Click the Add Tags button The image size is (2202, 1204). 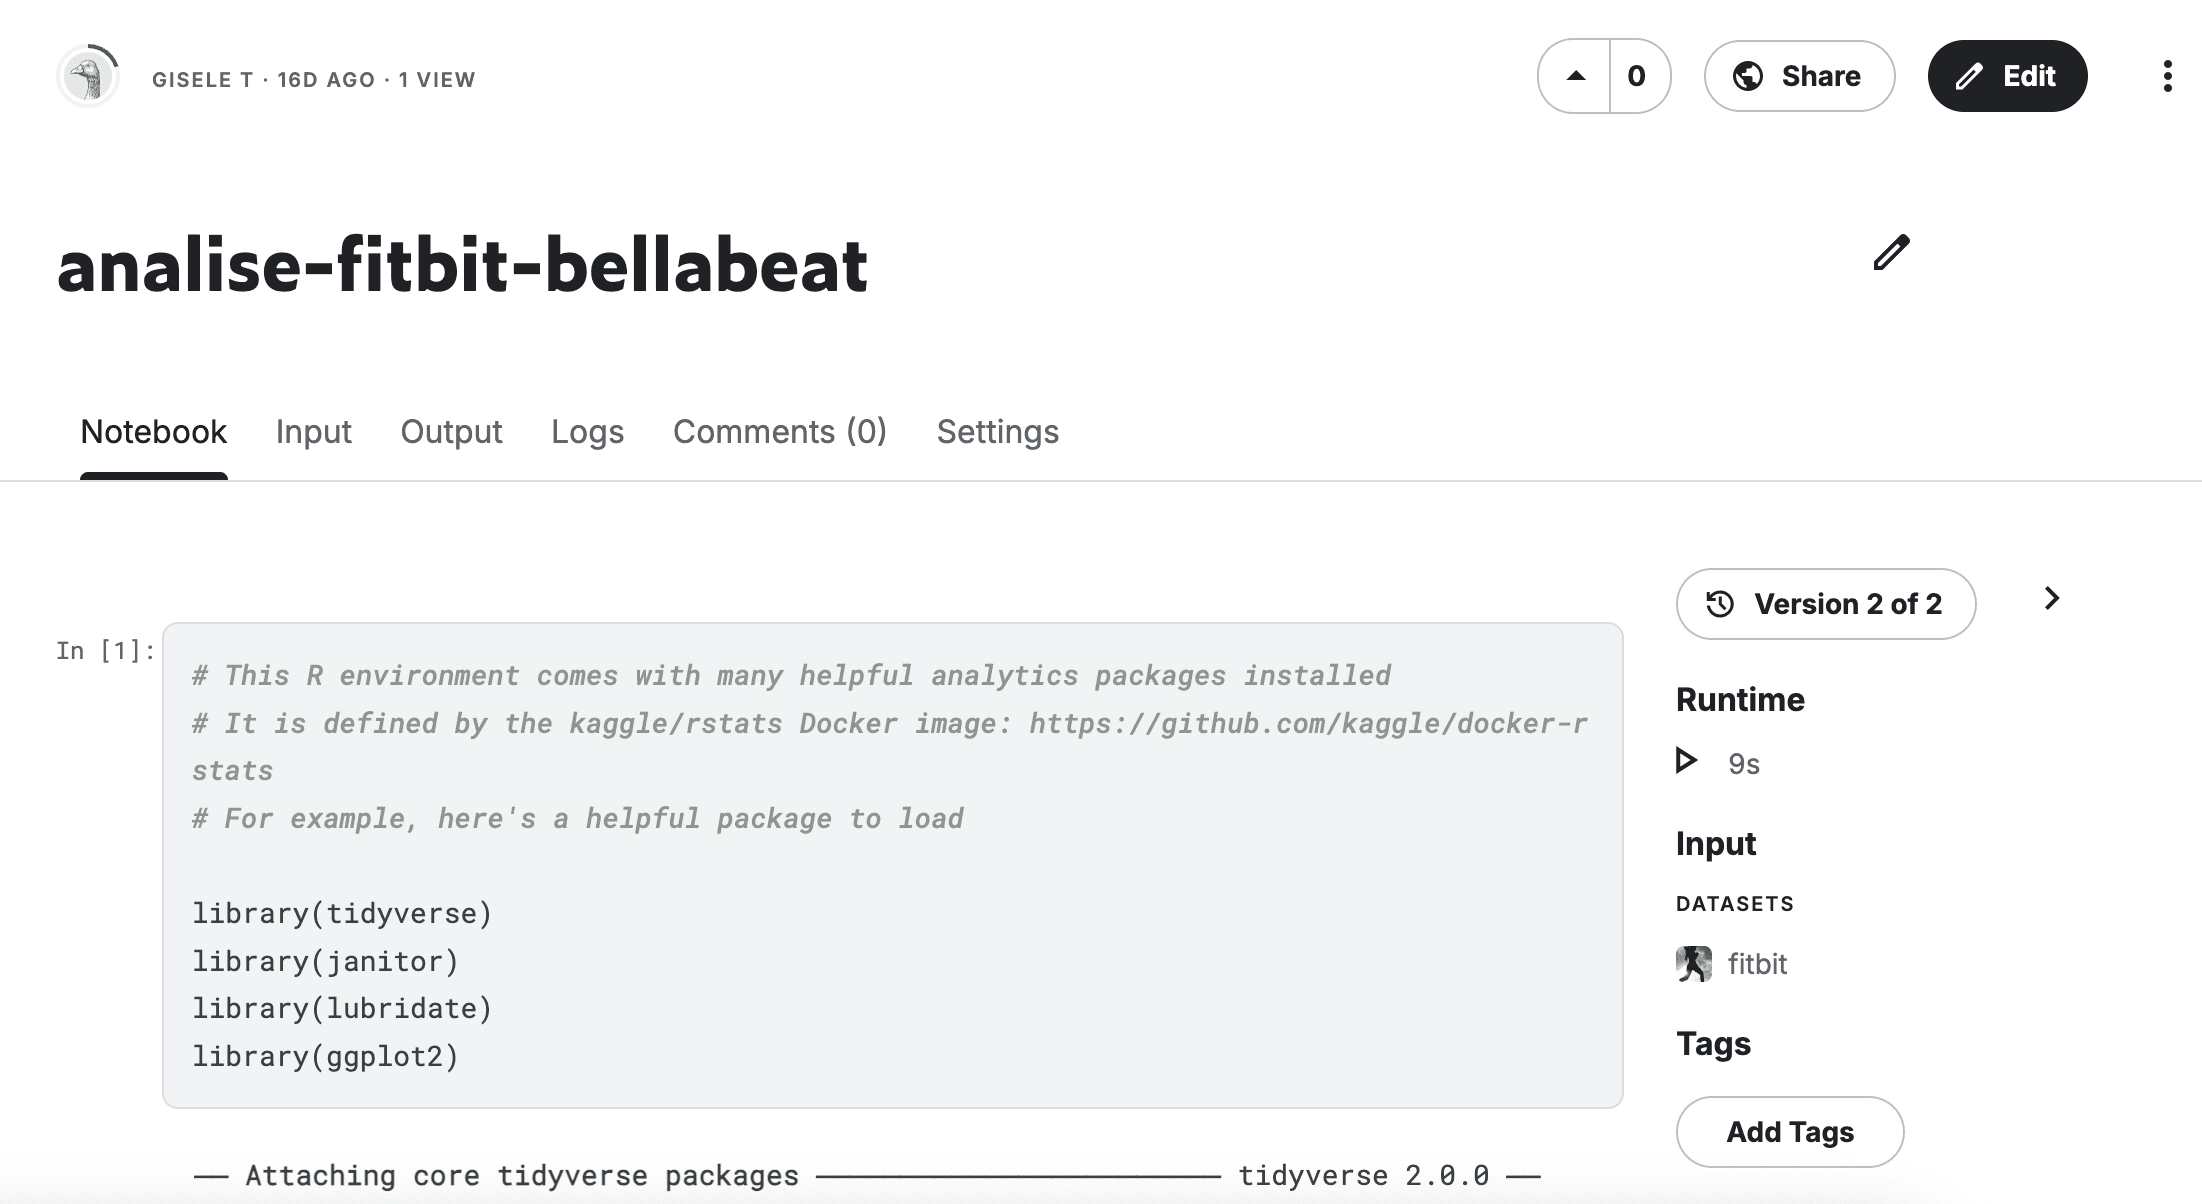pos(1790,1132)
